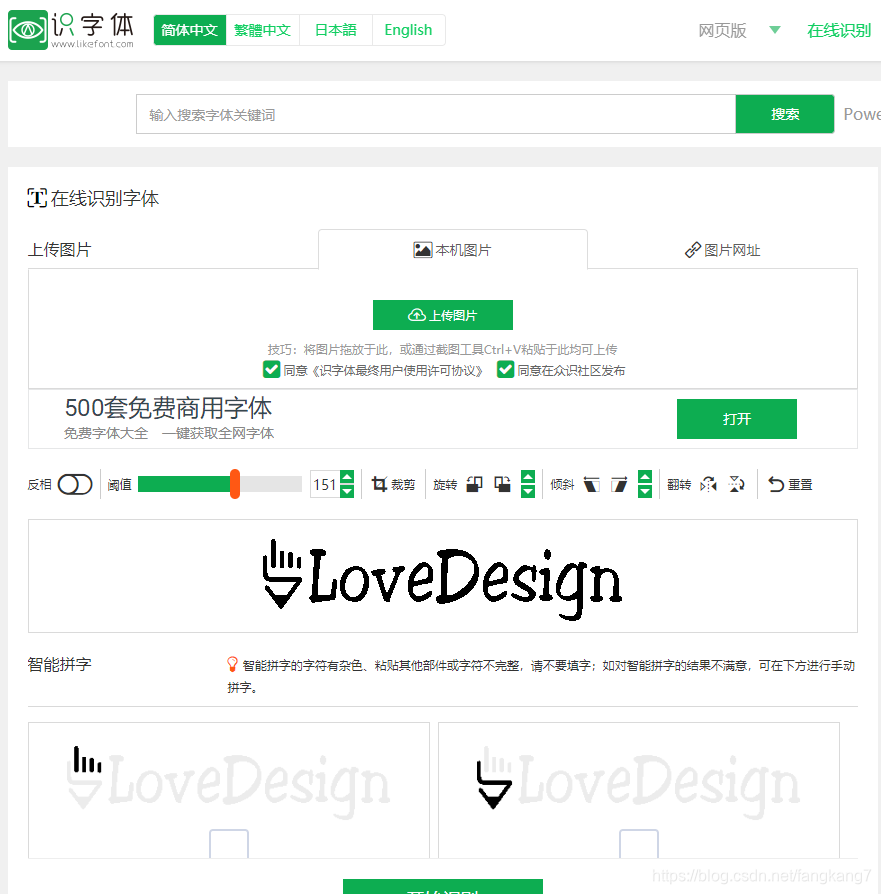
Task: Select the 裁剪 crop tool
Action: pyautogui.click(x=393, y=485)
